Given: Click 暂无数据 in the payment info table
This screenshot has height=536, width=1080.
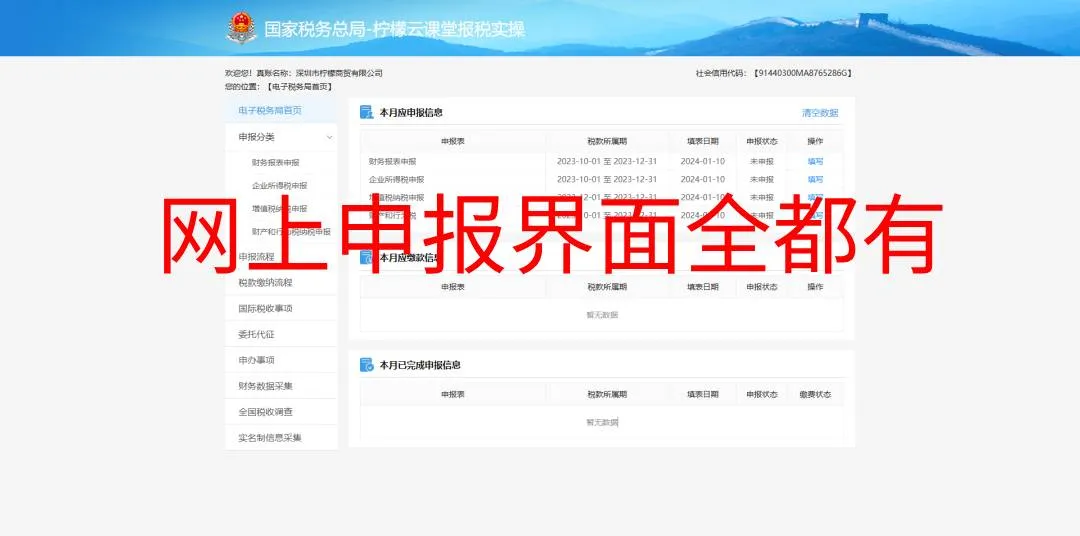Looking at the screenshot, I should point(602,315).
